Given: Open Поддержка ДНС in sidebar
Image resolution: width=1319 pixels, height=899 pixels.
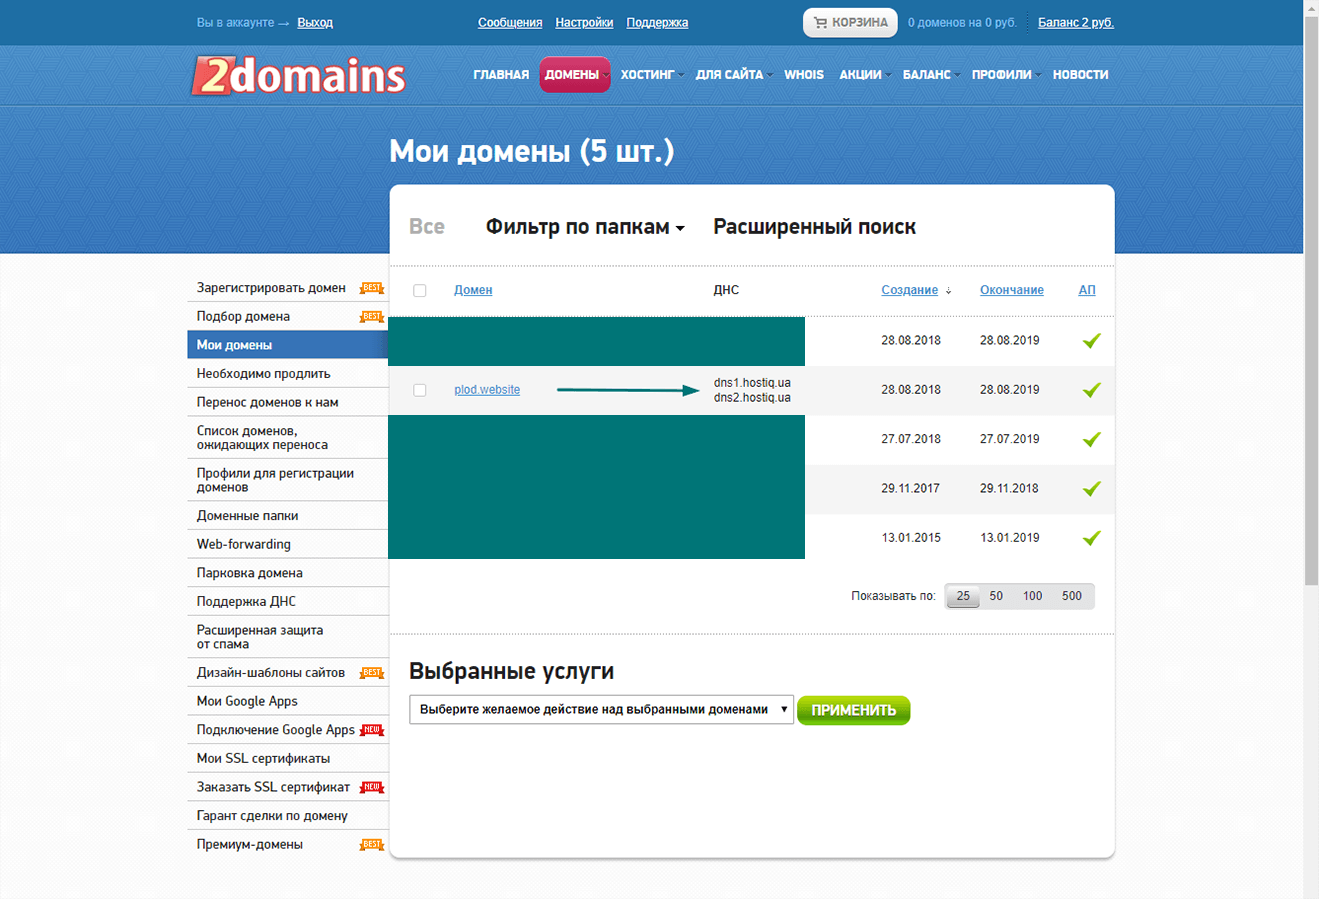Looking at the screenshot, I should click(246, 602).
